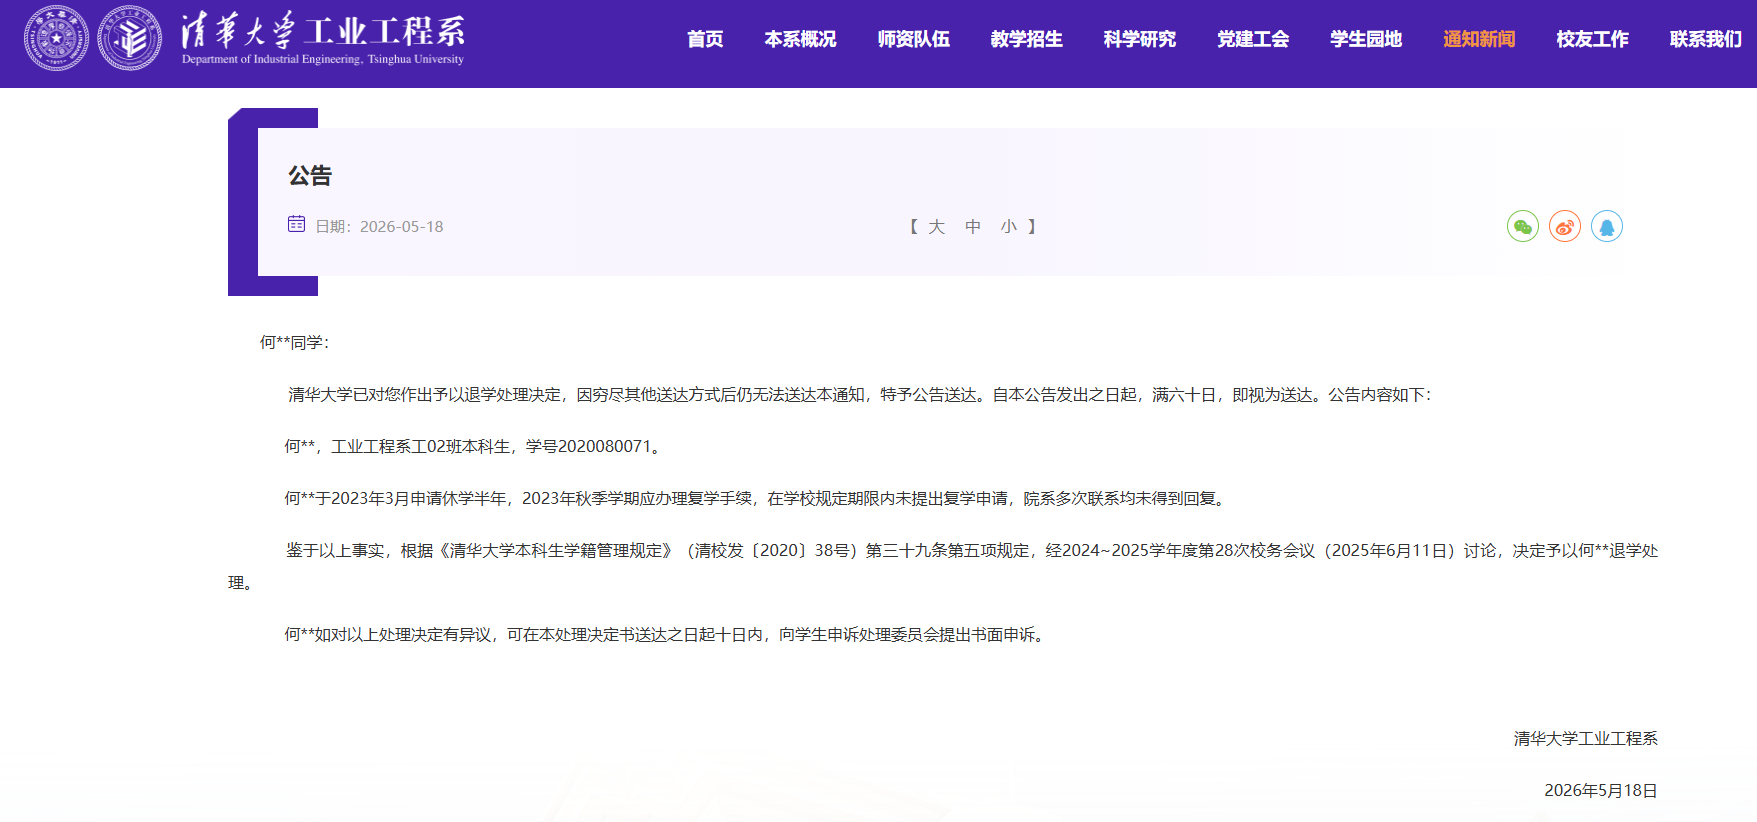Open the 学生园地 menu item
The image size is (1757, 822).
pyautogui.click(x=1365, y=39)
